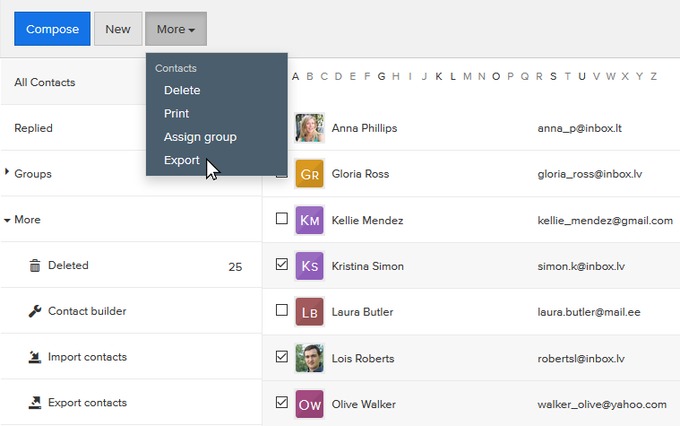680x426 pixels.
Task: Uncheck the box for Lois Roberts
Action: click(282, 357)
